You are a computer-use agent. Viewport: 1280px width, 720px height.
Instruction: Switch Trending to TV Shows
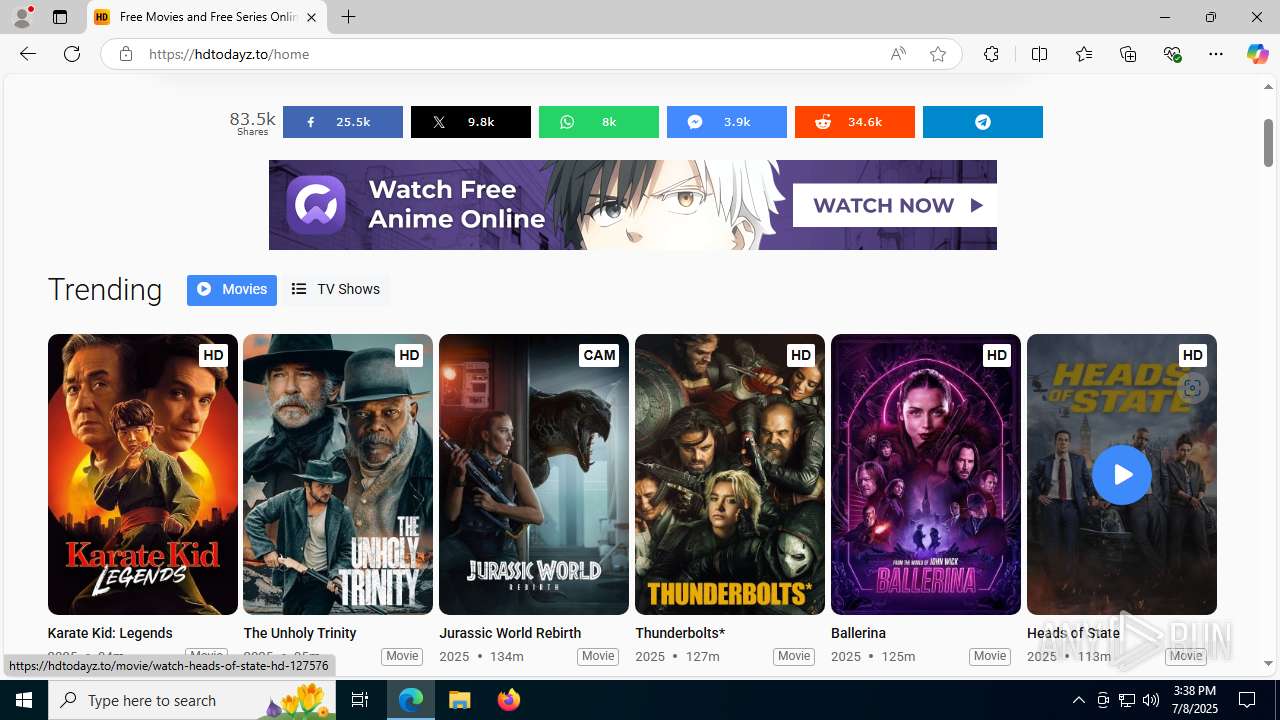tap(335, 290)
